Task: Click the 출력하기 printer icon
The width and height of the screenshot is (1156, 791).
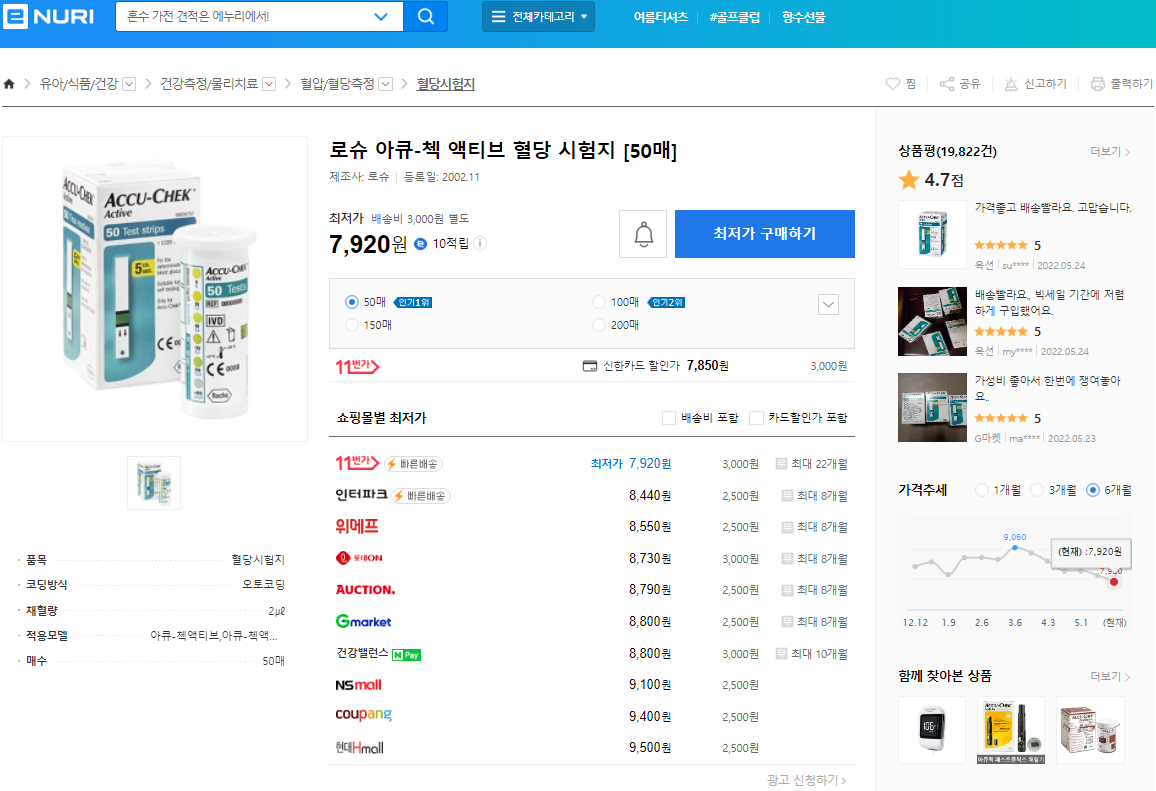Action: (1098, 84)
